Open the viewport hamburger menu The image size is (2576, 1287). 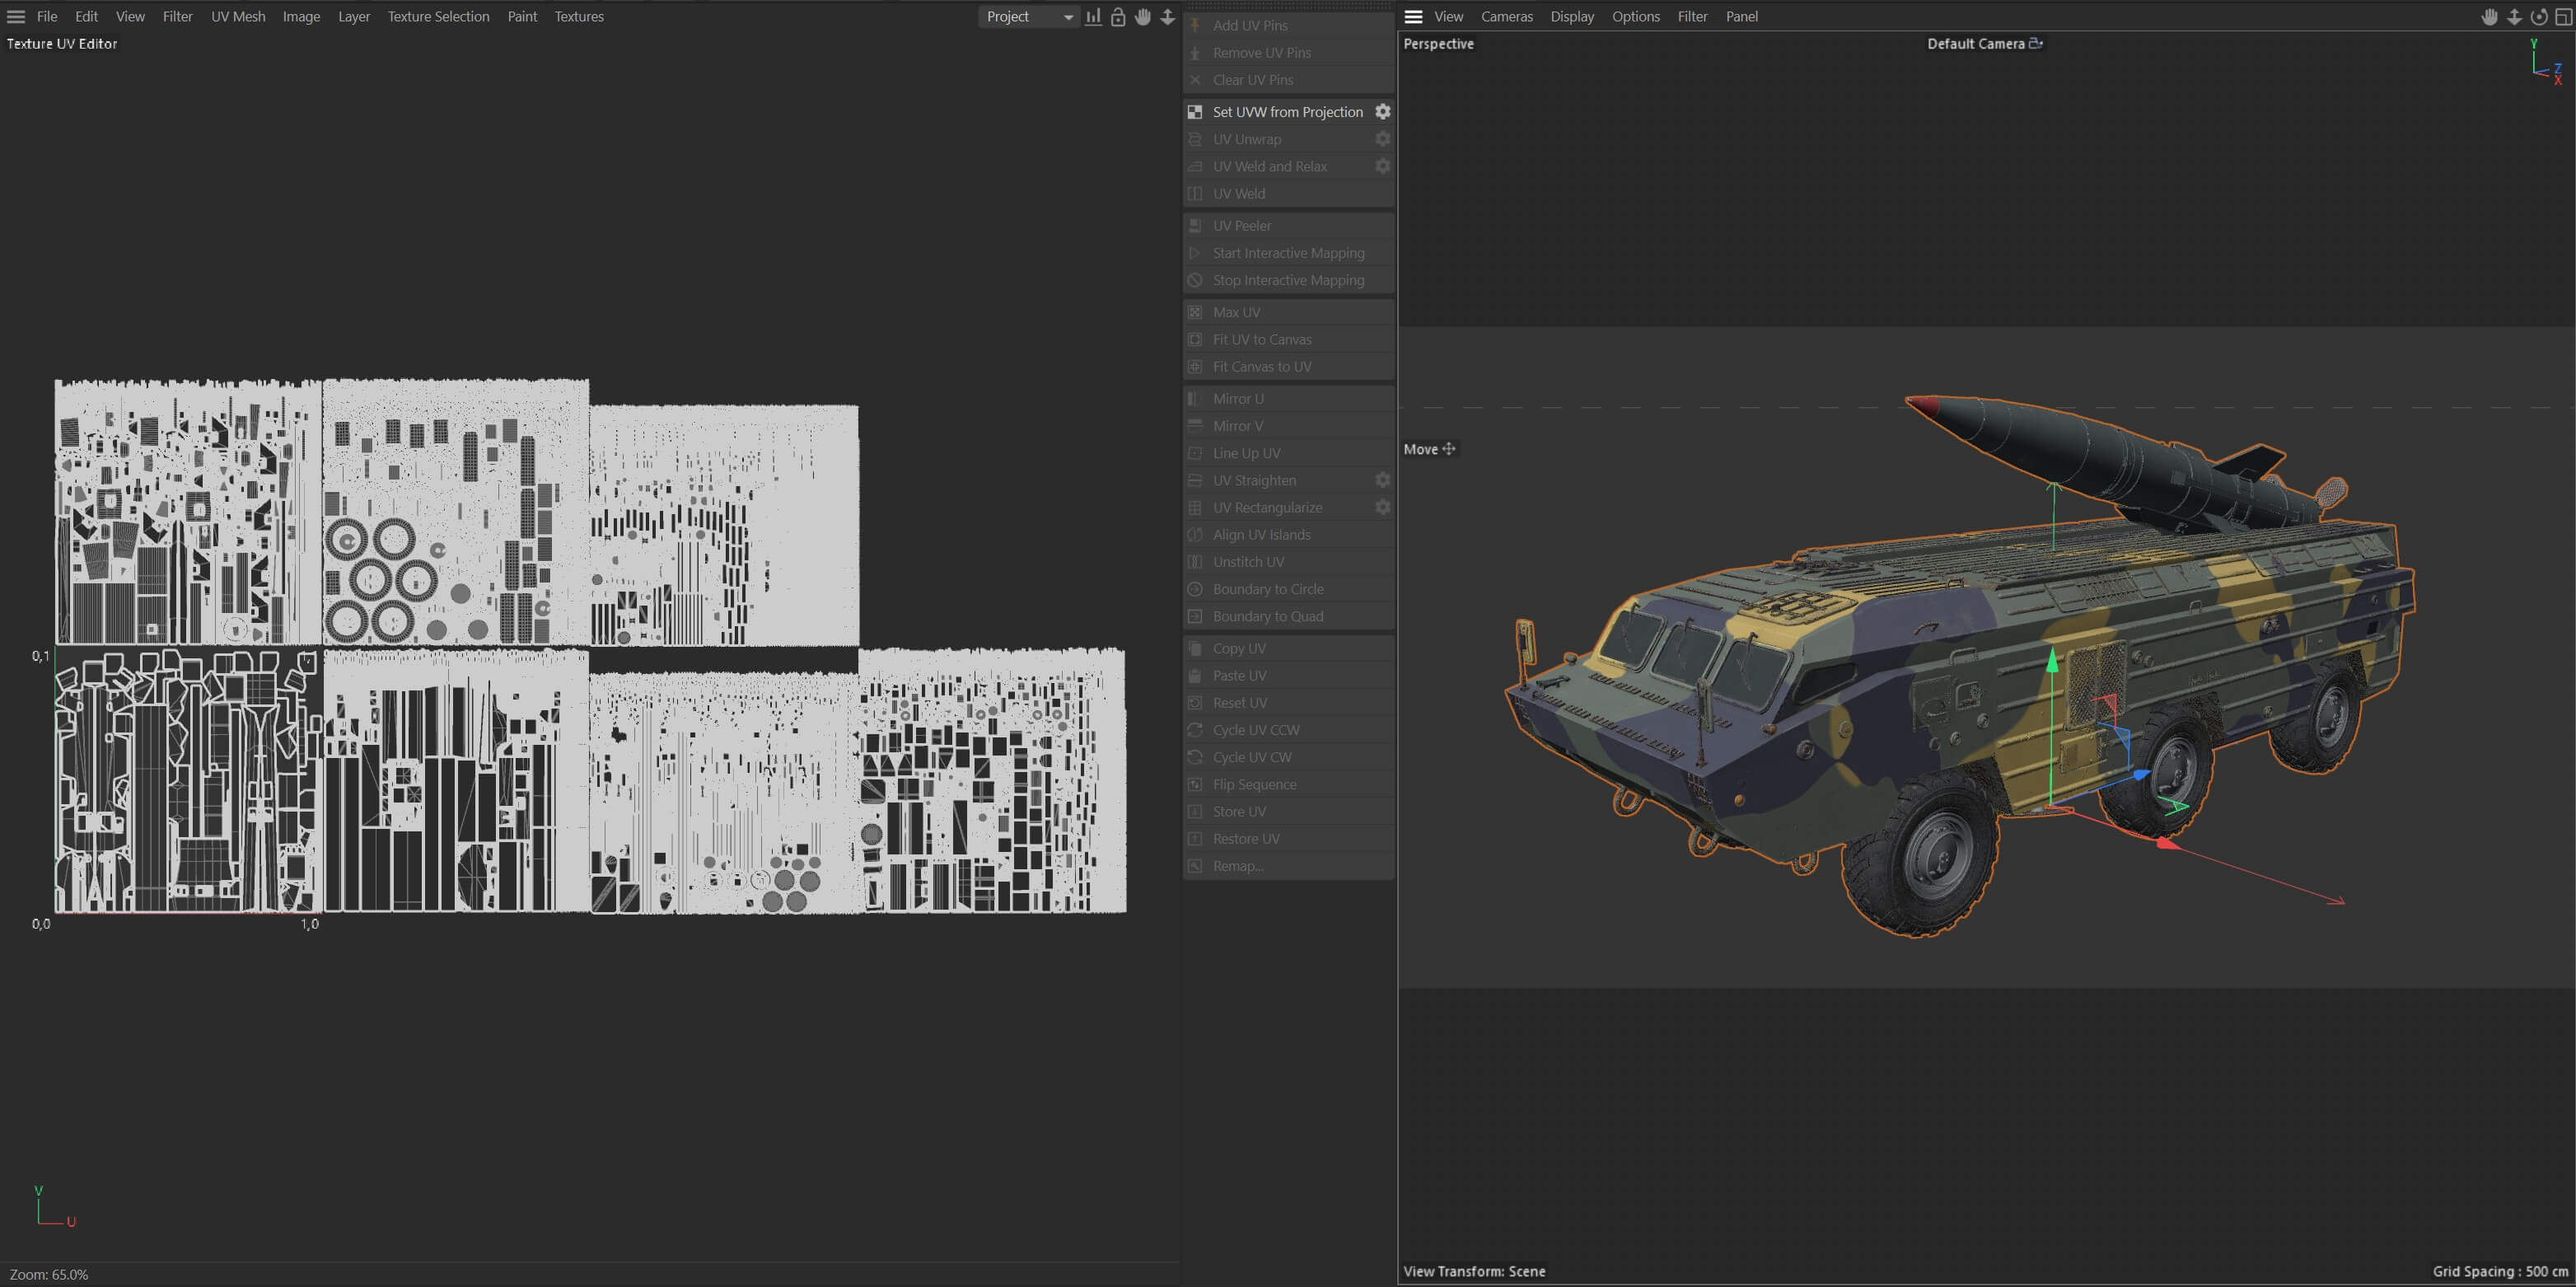[x=1413, y=17]
